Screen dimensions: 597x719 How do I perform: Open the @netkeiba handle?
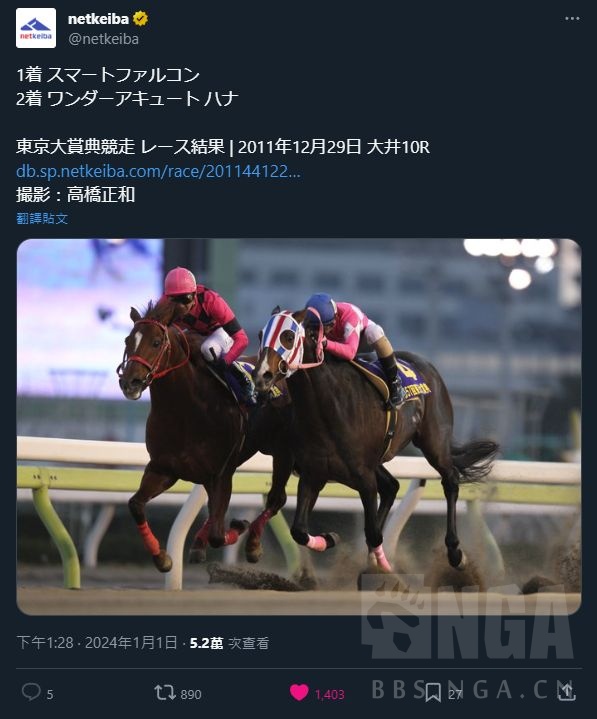coord(103,39)
